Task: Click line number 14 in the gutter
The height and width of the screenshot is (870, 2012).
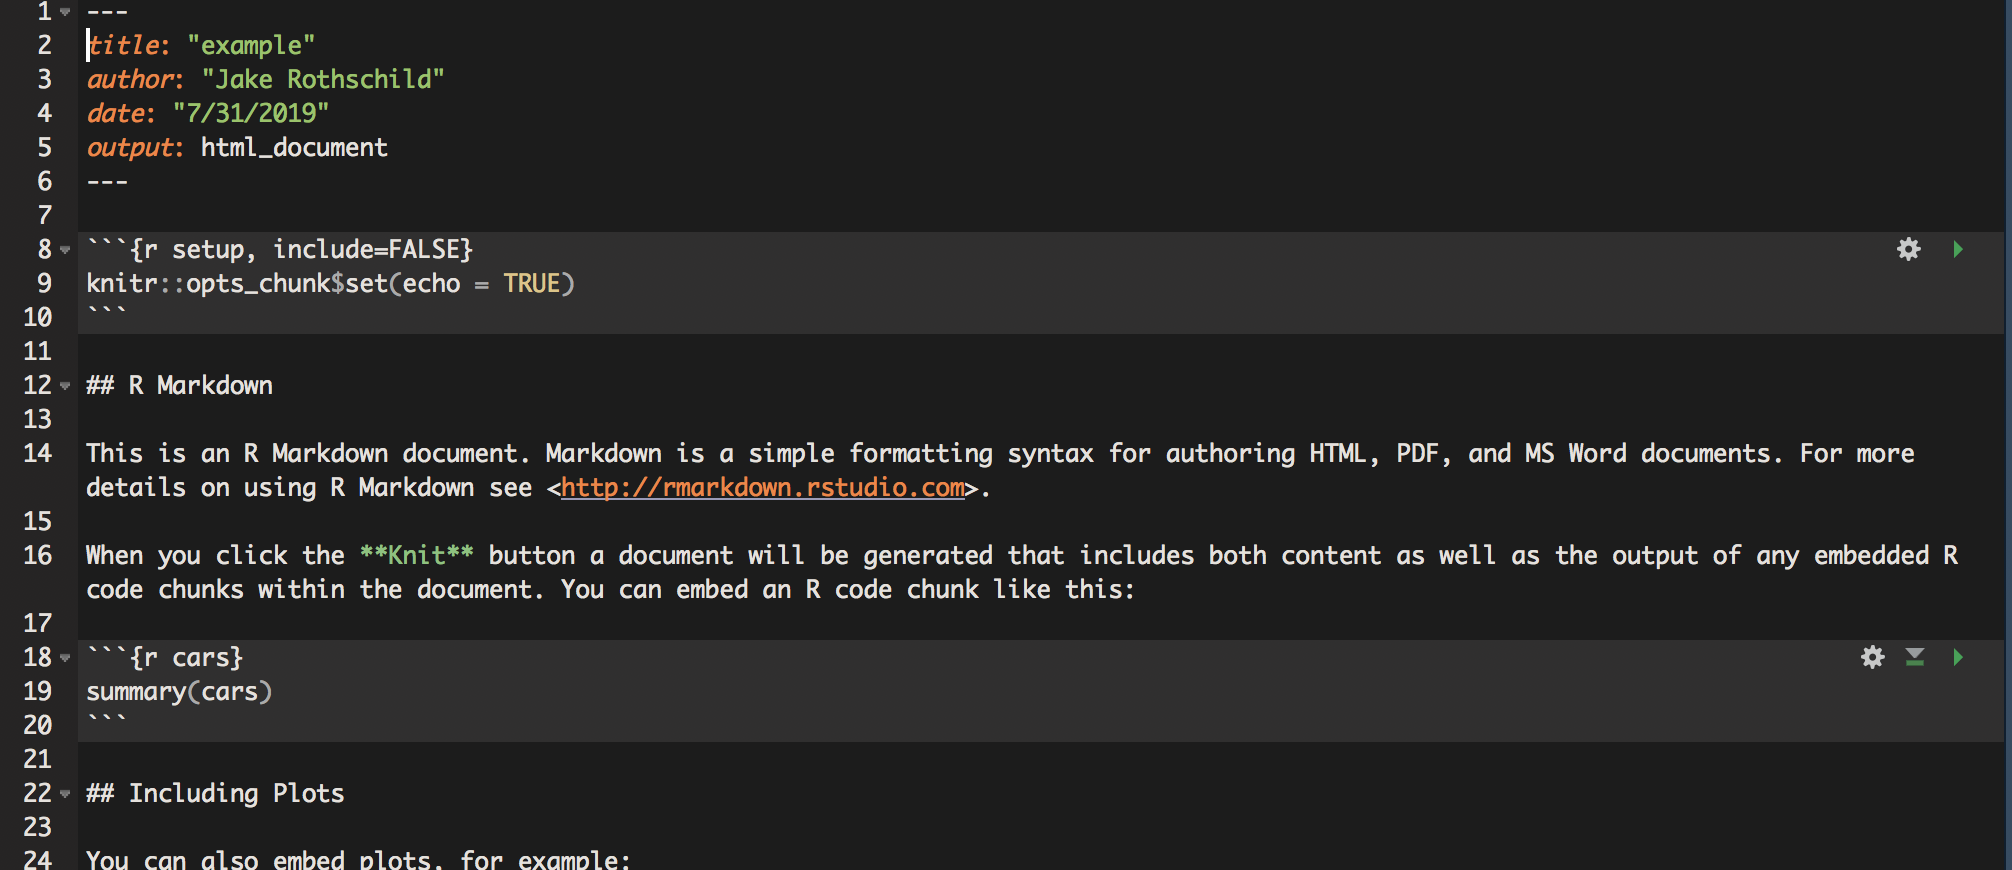Action: click(x=37, y=453)
